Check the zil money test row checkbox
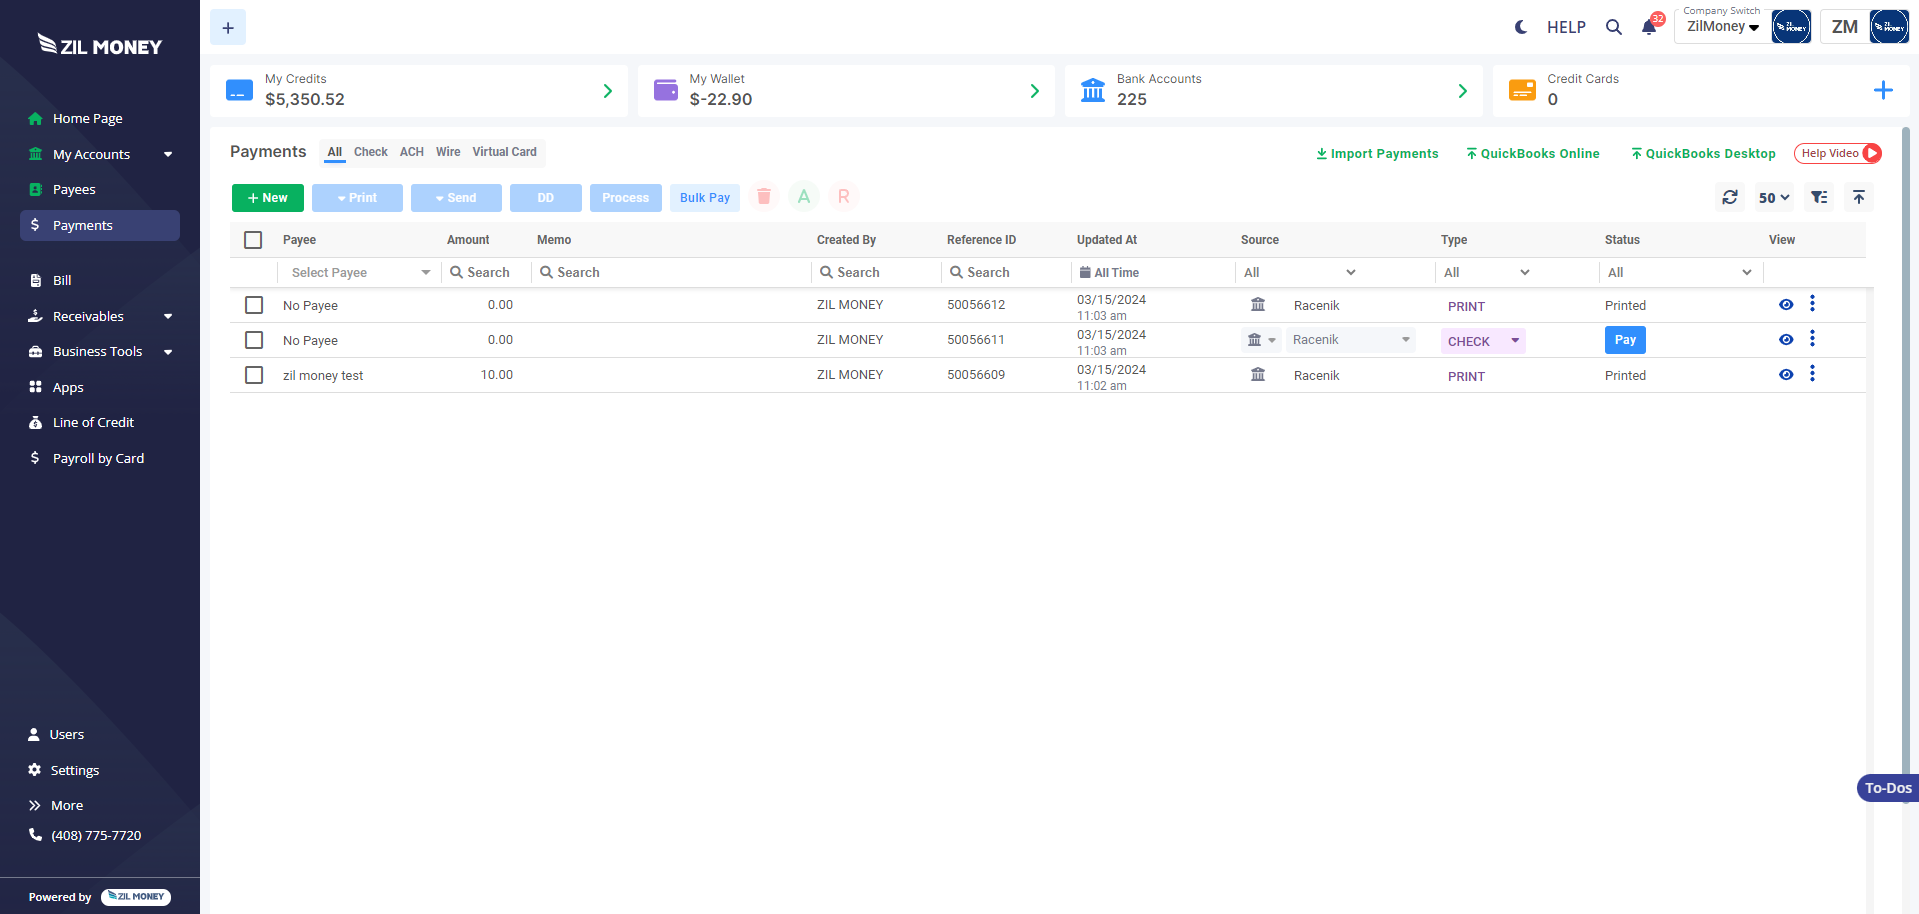This screenshot has width=1919, height=914. coord(254,375)
